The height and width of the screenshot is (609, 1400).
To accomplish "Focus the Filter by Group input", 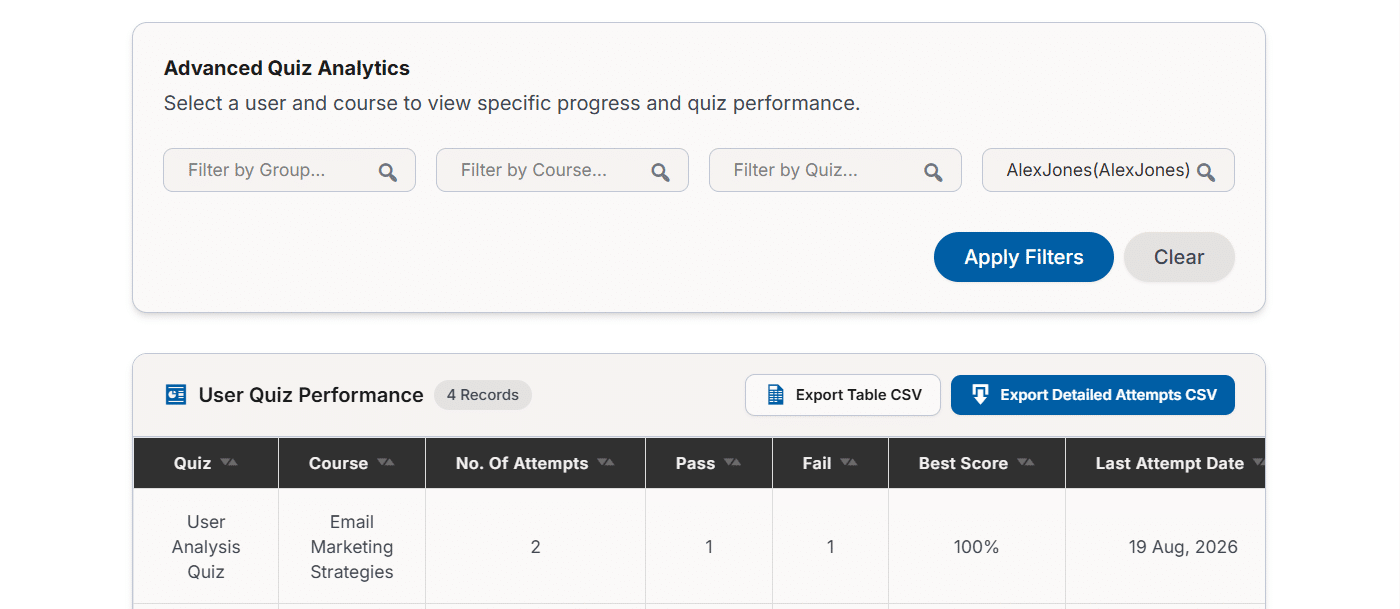I will (289, 170).
